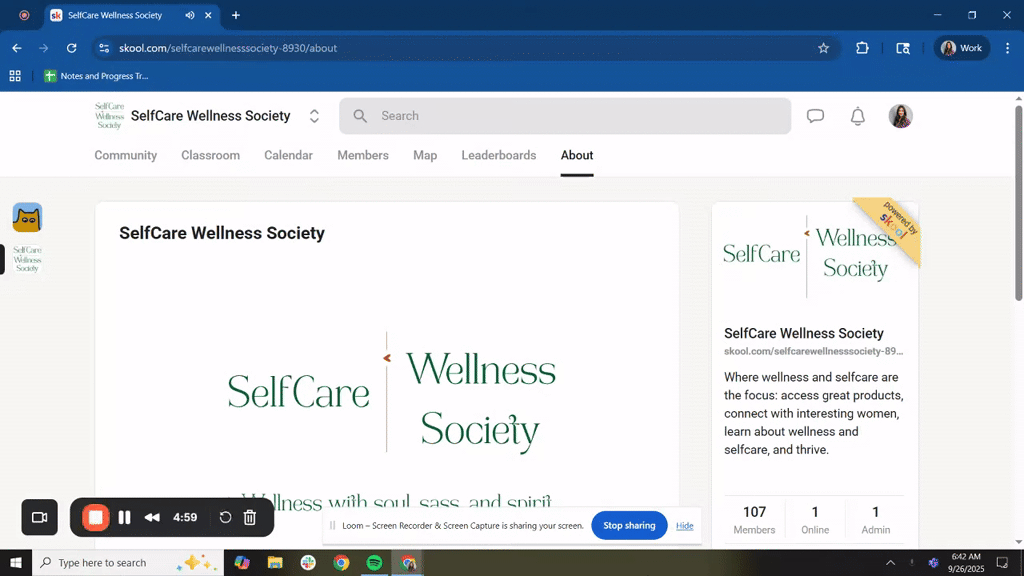Open the Community tab
This screenshot has width=1024, height=576.
pyautogui.click(x=125, y=155)
